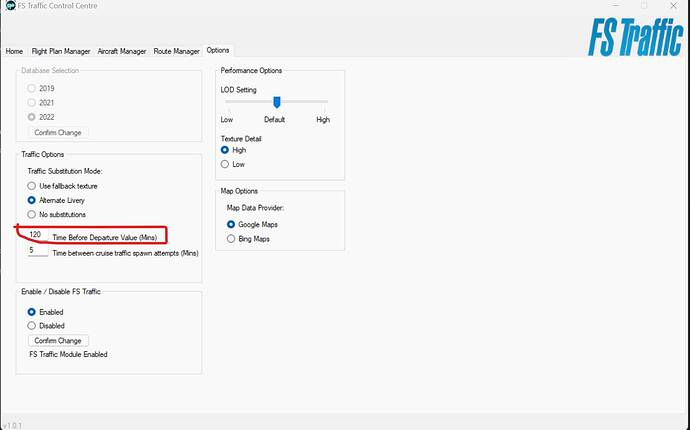Open the Home tab
Image resolution: width=690 pixels, height=430 pixels.
pyautogui.click(x=14, y=51)
